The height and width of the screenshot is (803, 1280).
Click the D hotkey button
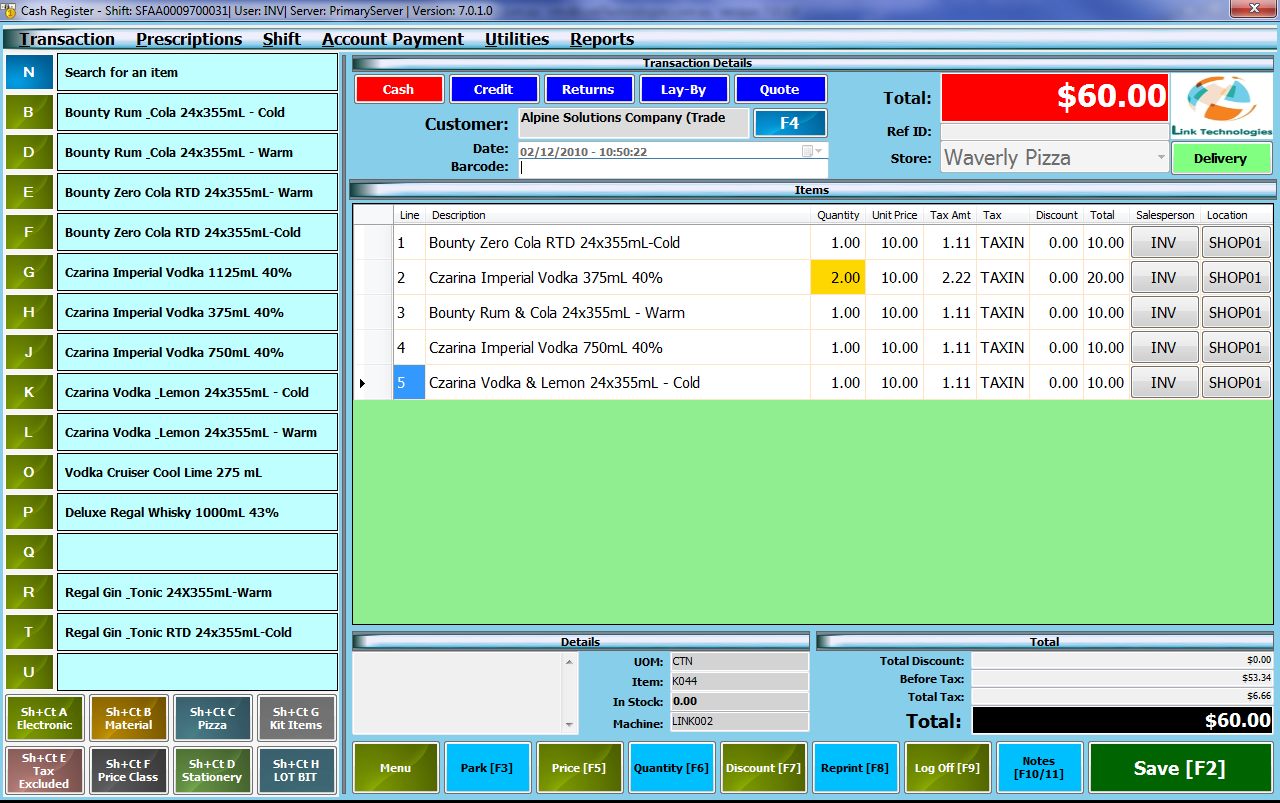click(29, 152)
